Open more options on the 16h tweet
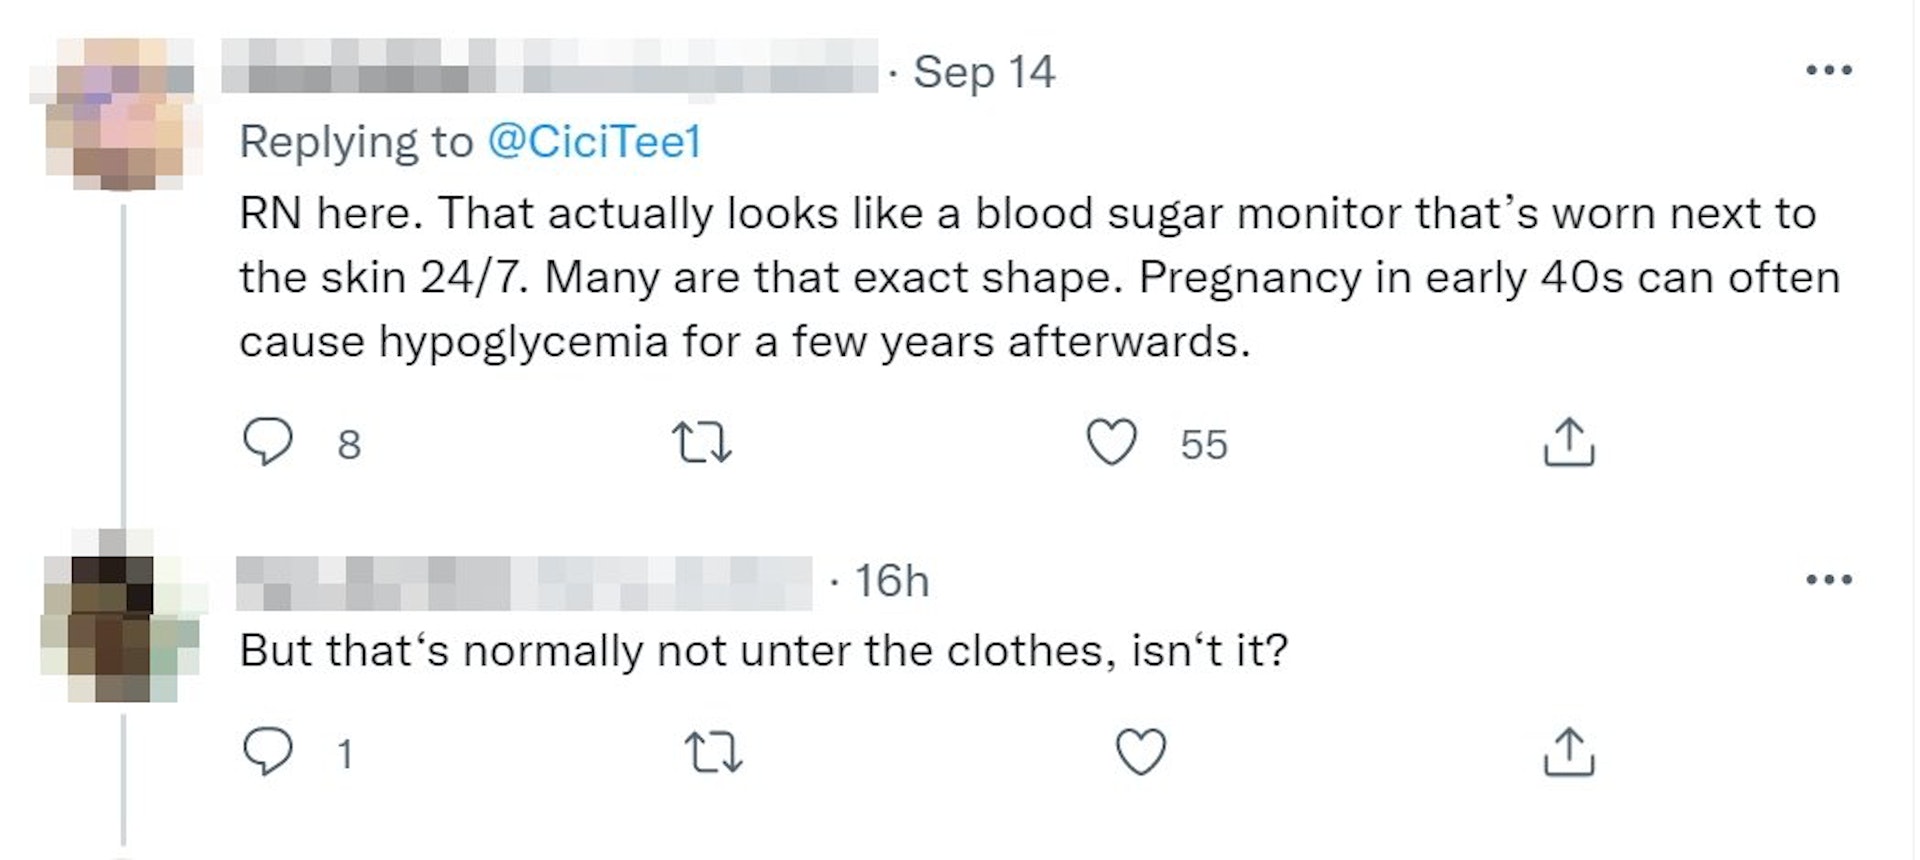 pos(1829,579)
